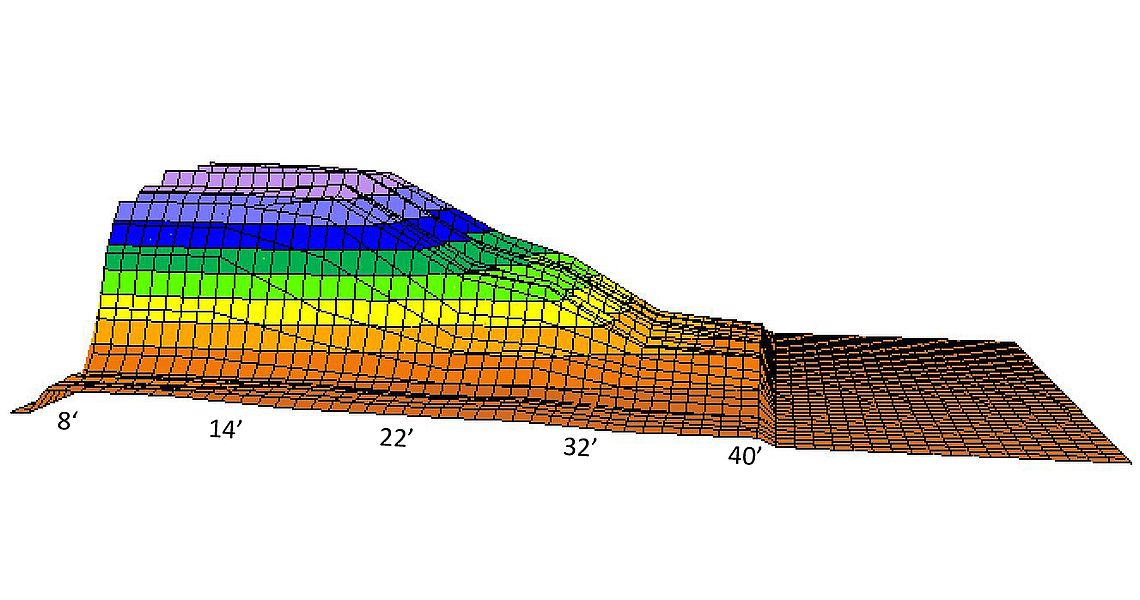Click the 40' depth label
The height and width of the screenshot is (600, 1140).
pyautogui.click(x=745, y=456)
